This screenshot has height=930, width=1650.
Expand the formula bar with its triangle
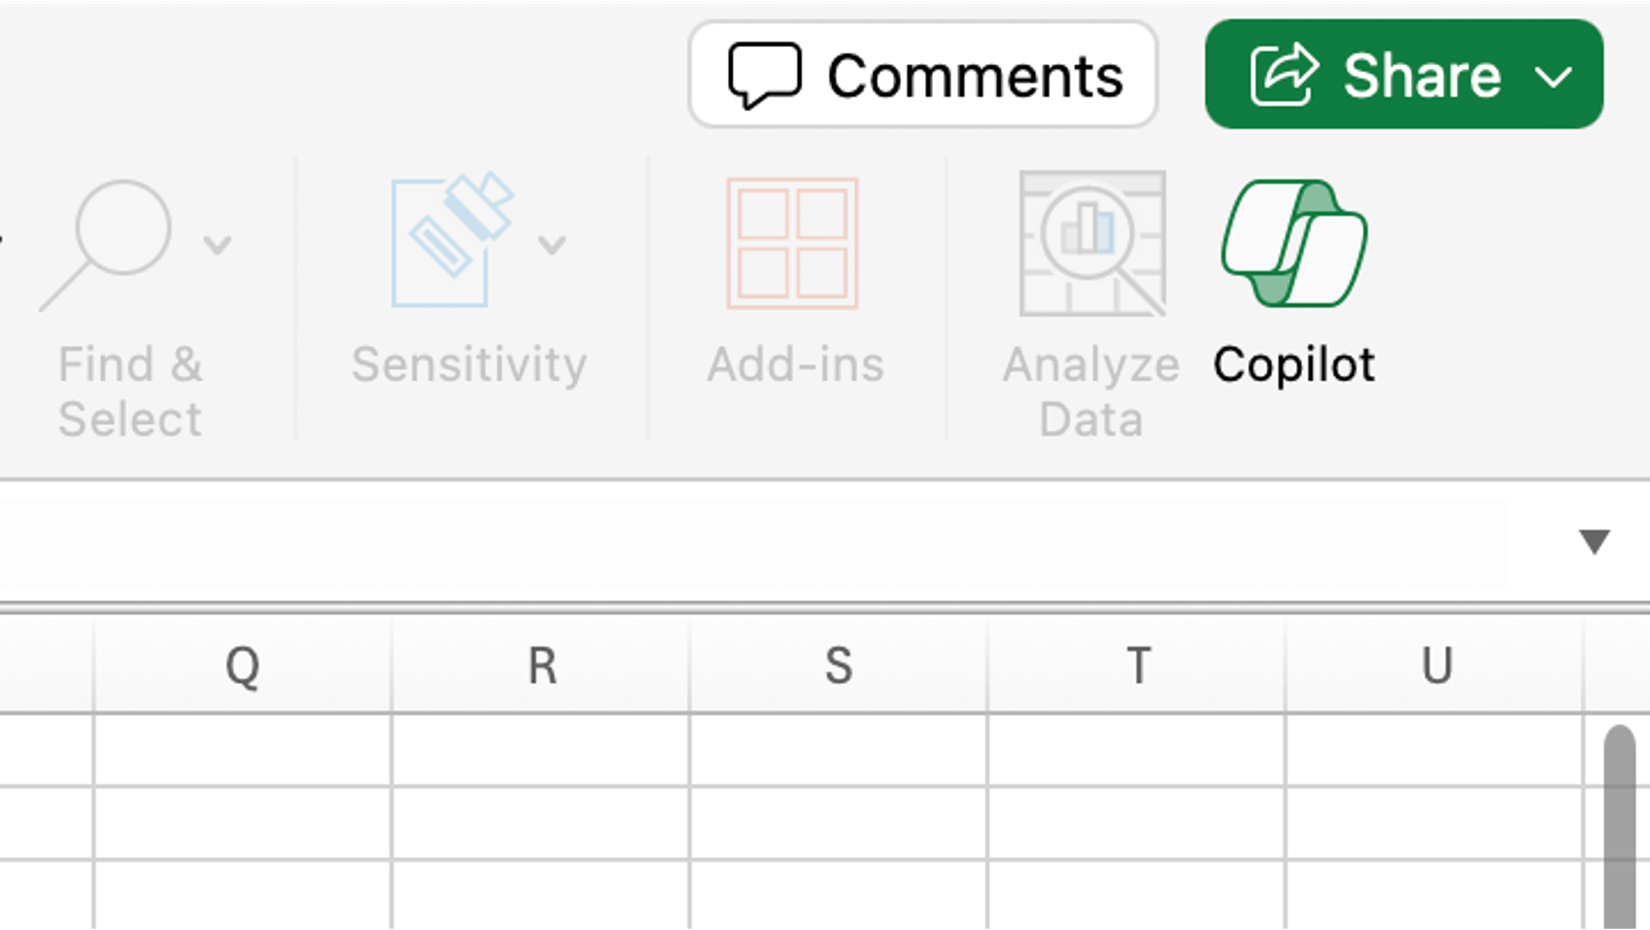1592,543
